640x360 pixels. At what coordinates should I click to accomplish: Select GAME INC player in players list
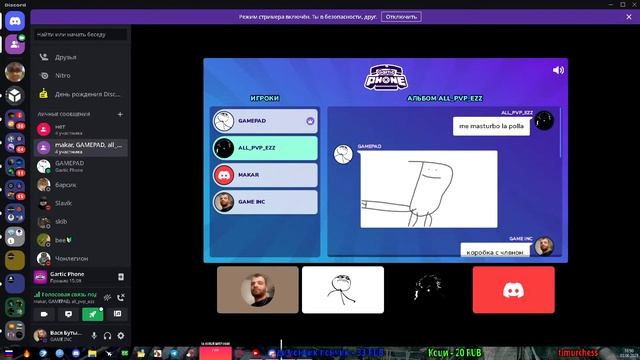click(x=264, y=202)
